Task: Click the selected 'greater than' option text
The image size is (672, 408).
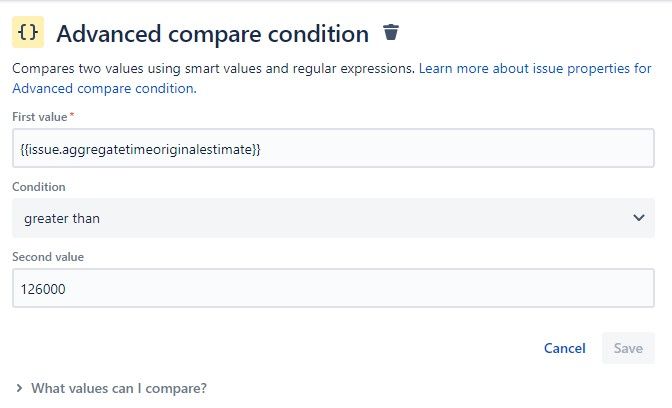Action: click(61, 218)
